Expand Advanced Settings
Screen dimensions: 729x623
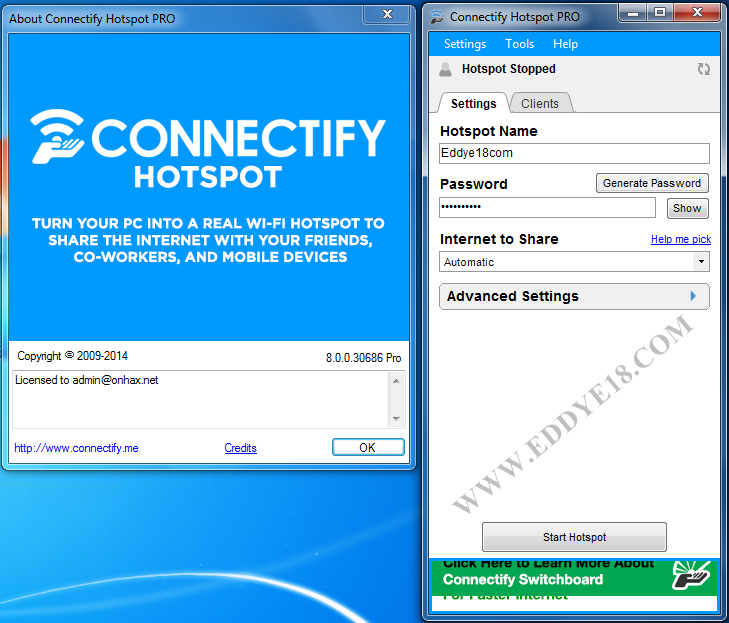pos(574,297)
